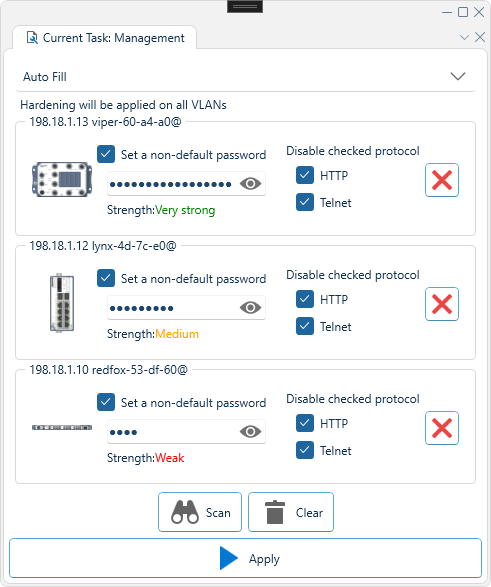Open the tab list dropdown chevron

464,37
